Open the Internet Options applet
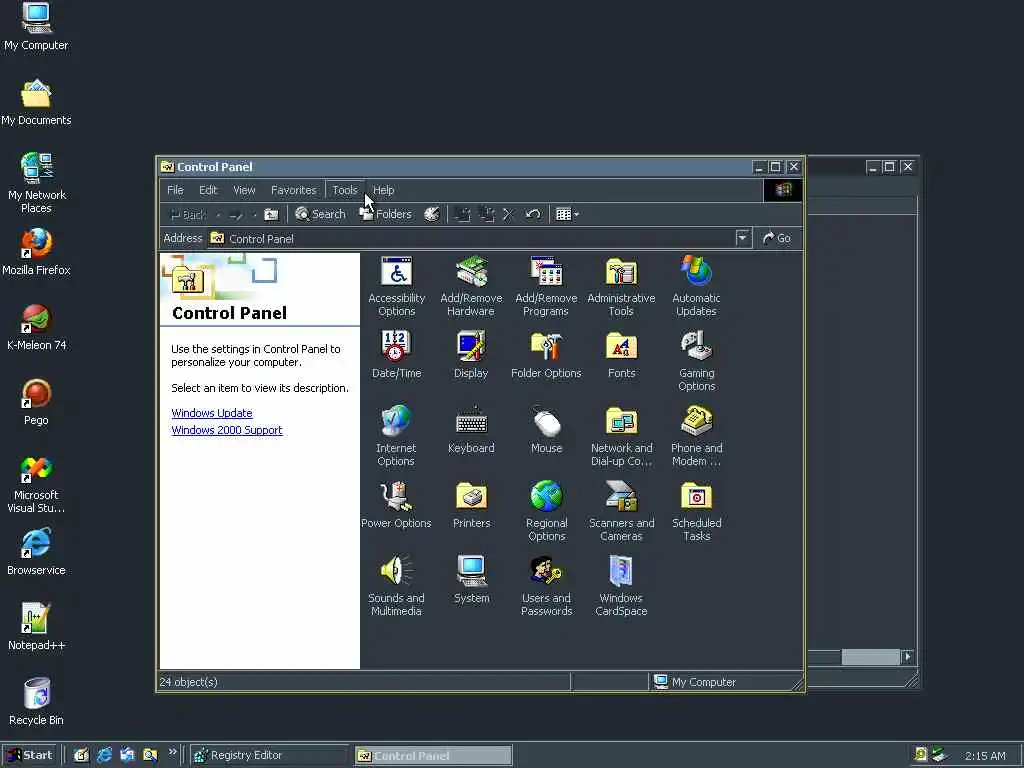Viewport: 1024px width, 768px height. [x=396, y=436]
